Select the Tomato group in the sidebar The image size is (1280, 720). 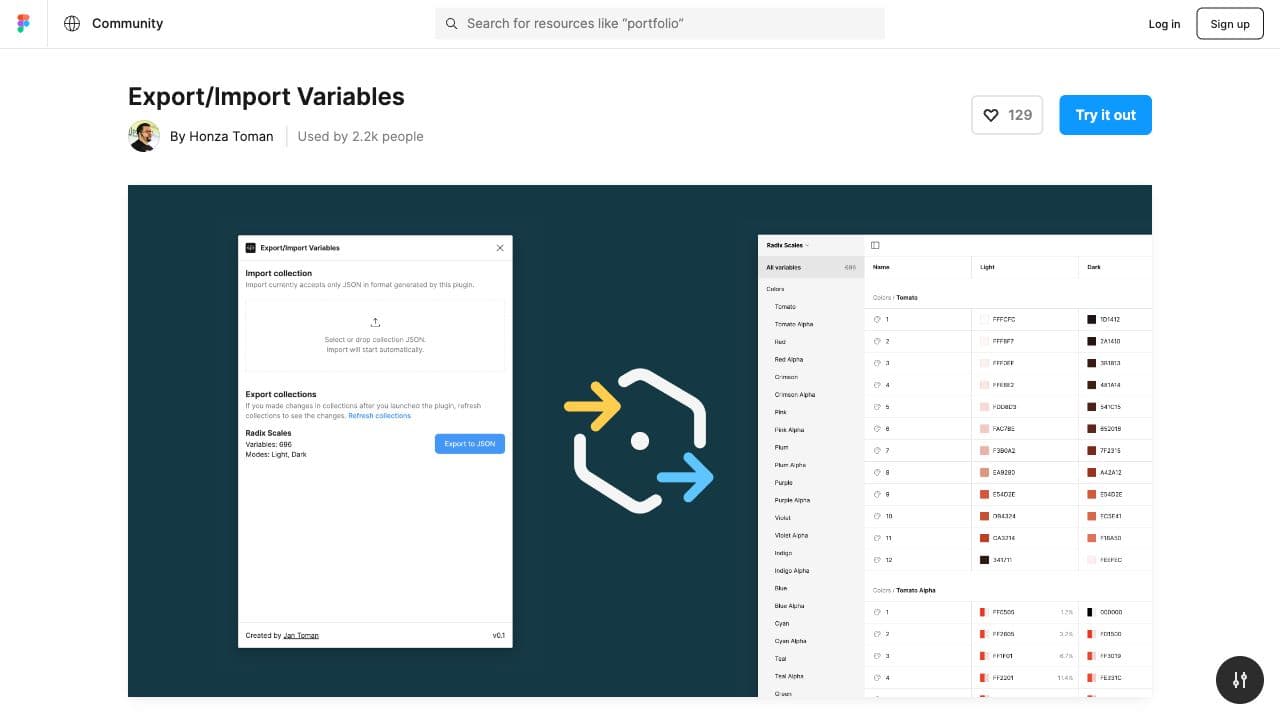point(786,307)
